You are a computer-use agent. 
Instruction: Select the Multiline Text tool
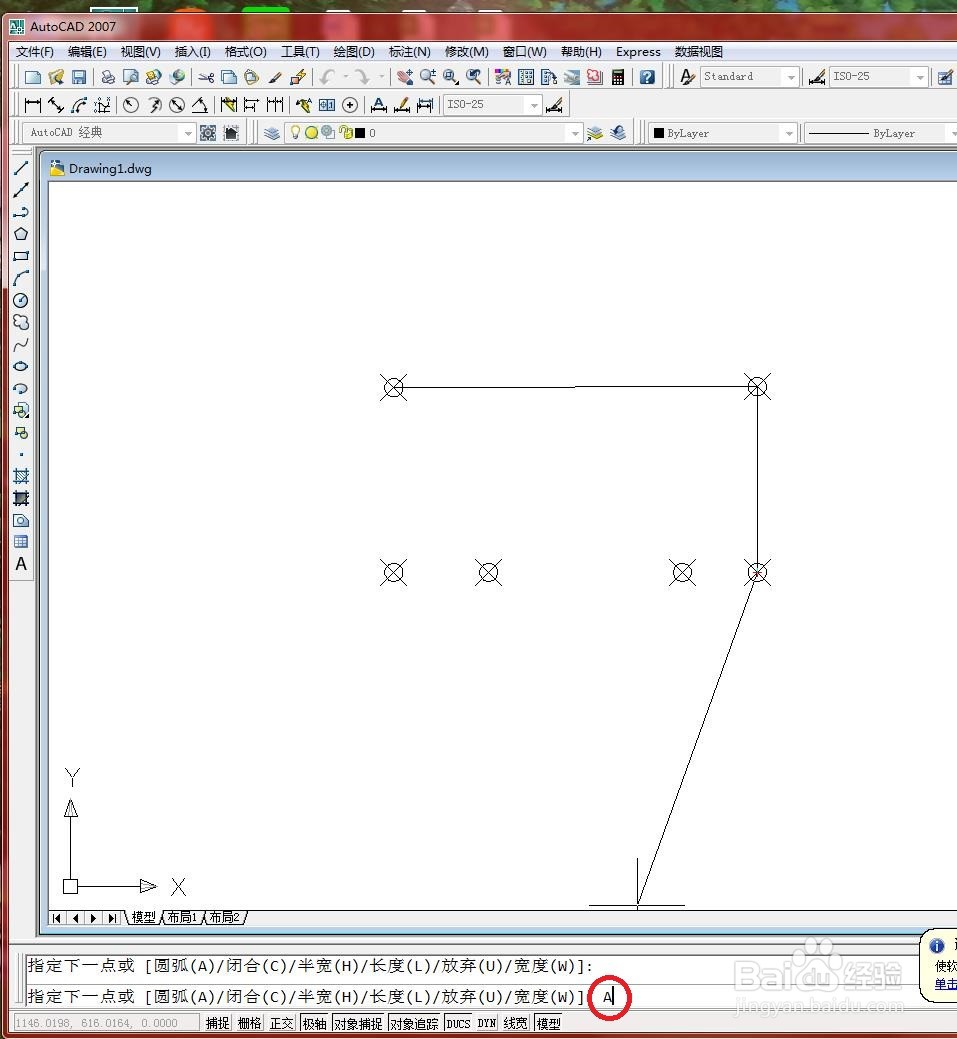pos(21,564)
